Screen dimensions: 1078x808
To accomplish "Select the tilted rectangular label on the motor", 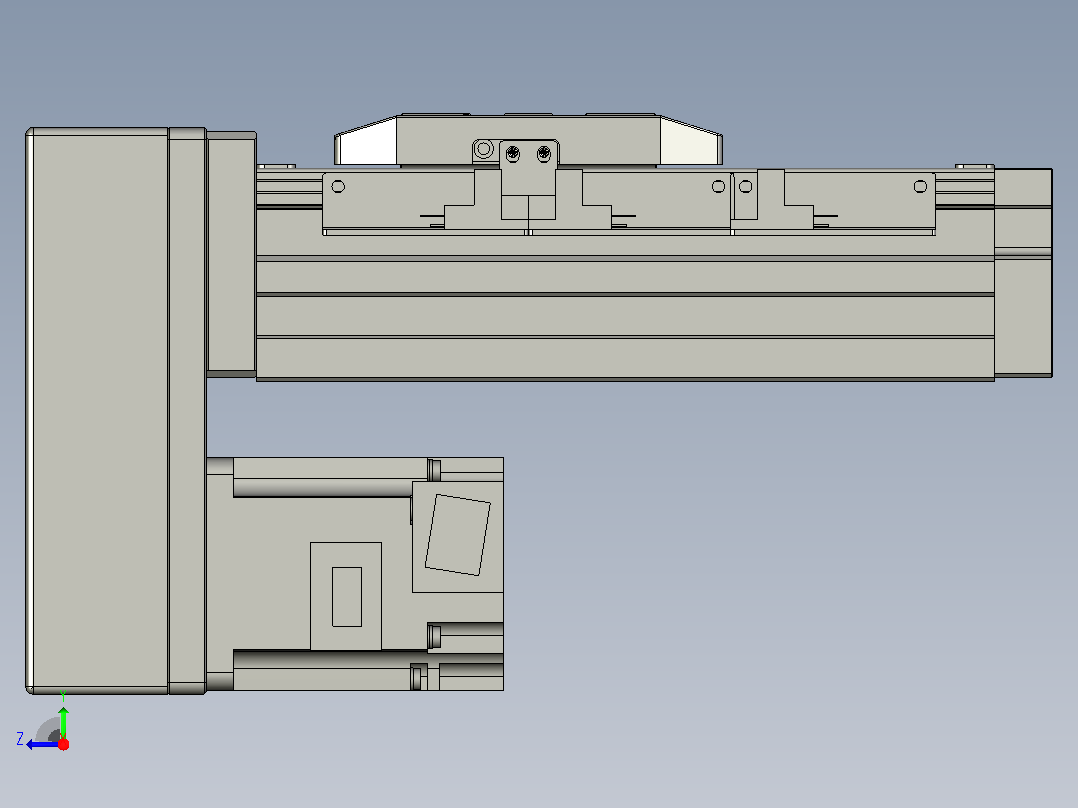I will (458, 535).
